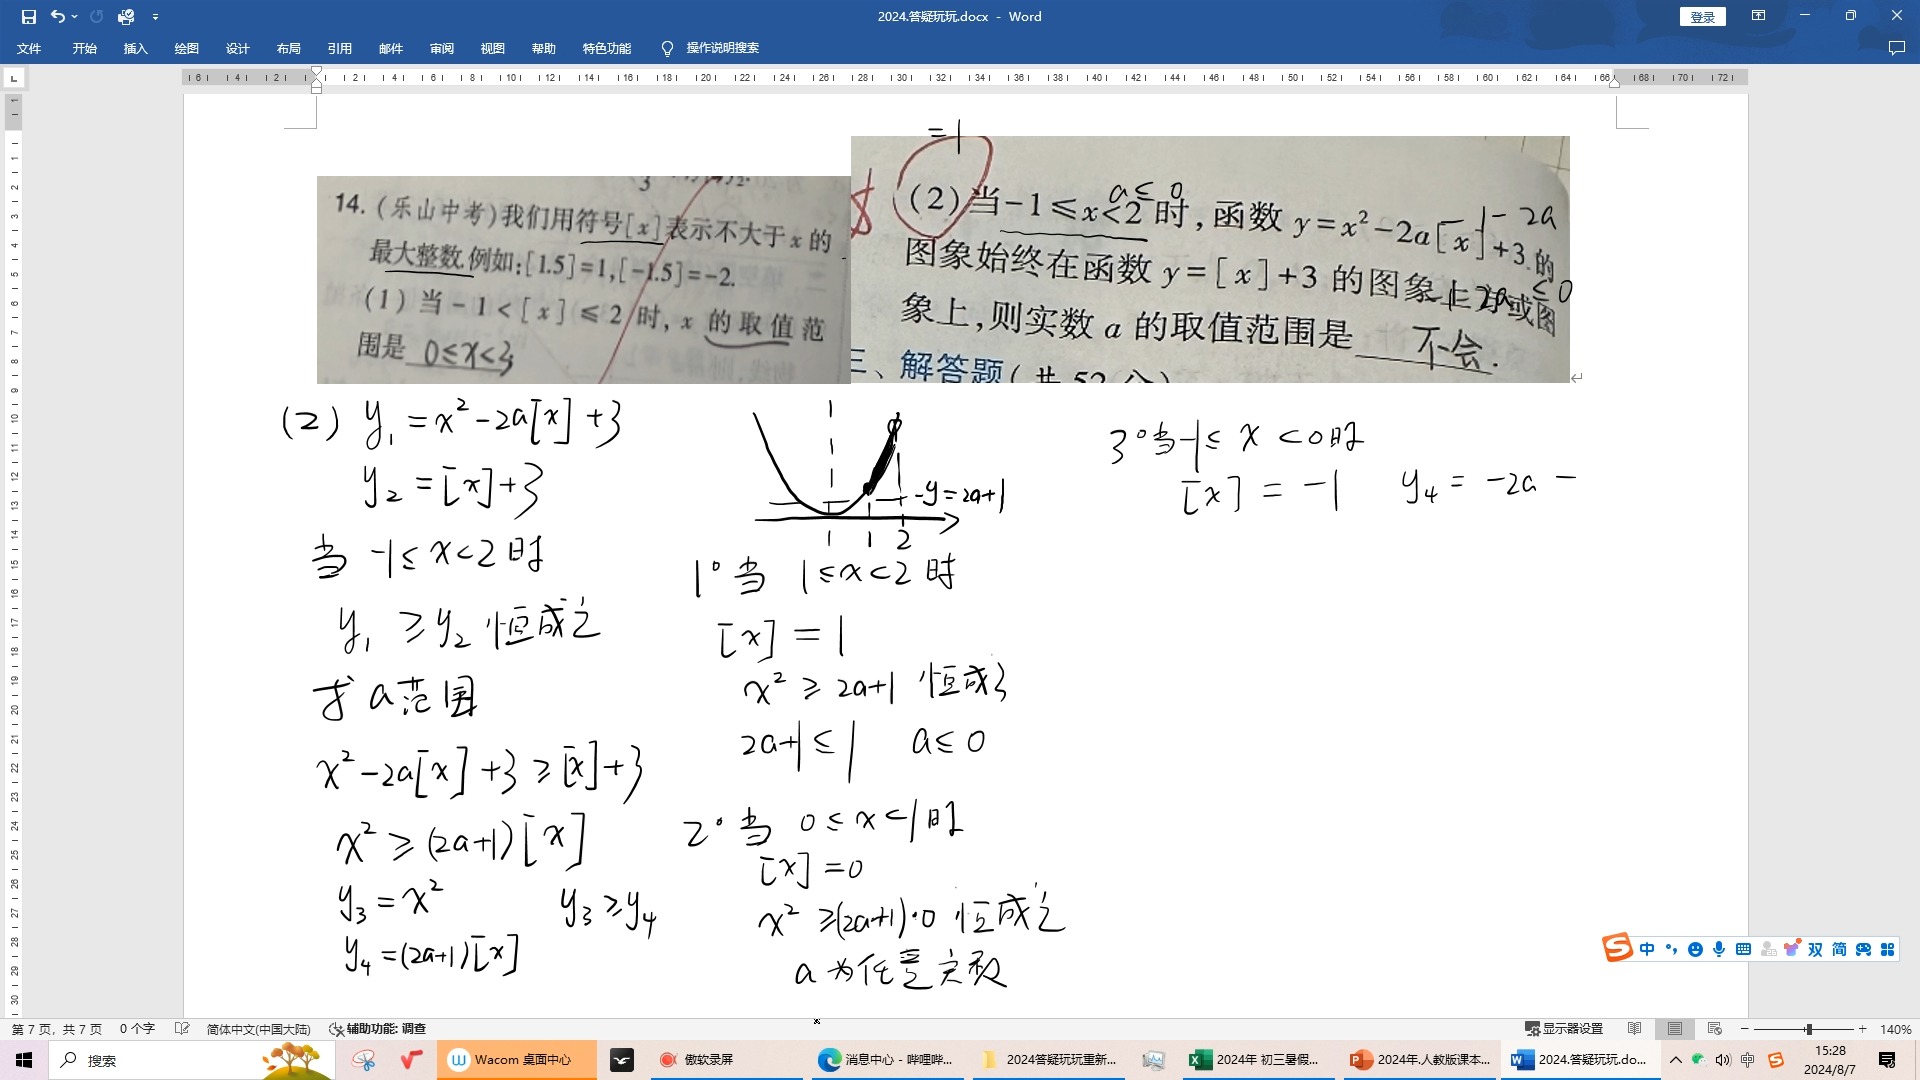Expand the Quick Access Toolbar dropdown arrow
The width and height of the screenshot is (1920, 1080).
pyautogui.click(x=157, y=16)
